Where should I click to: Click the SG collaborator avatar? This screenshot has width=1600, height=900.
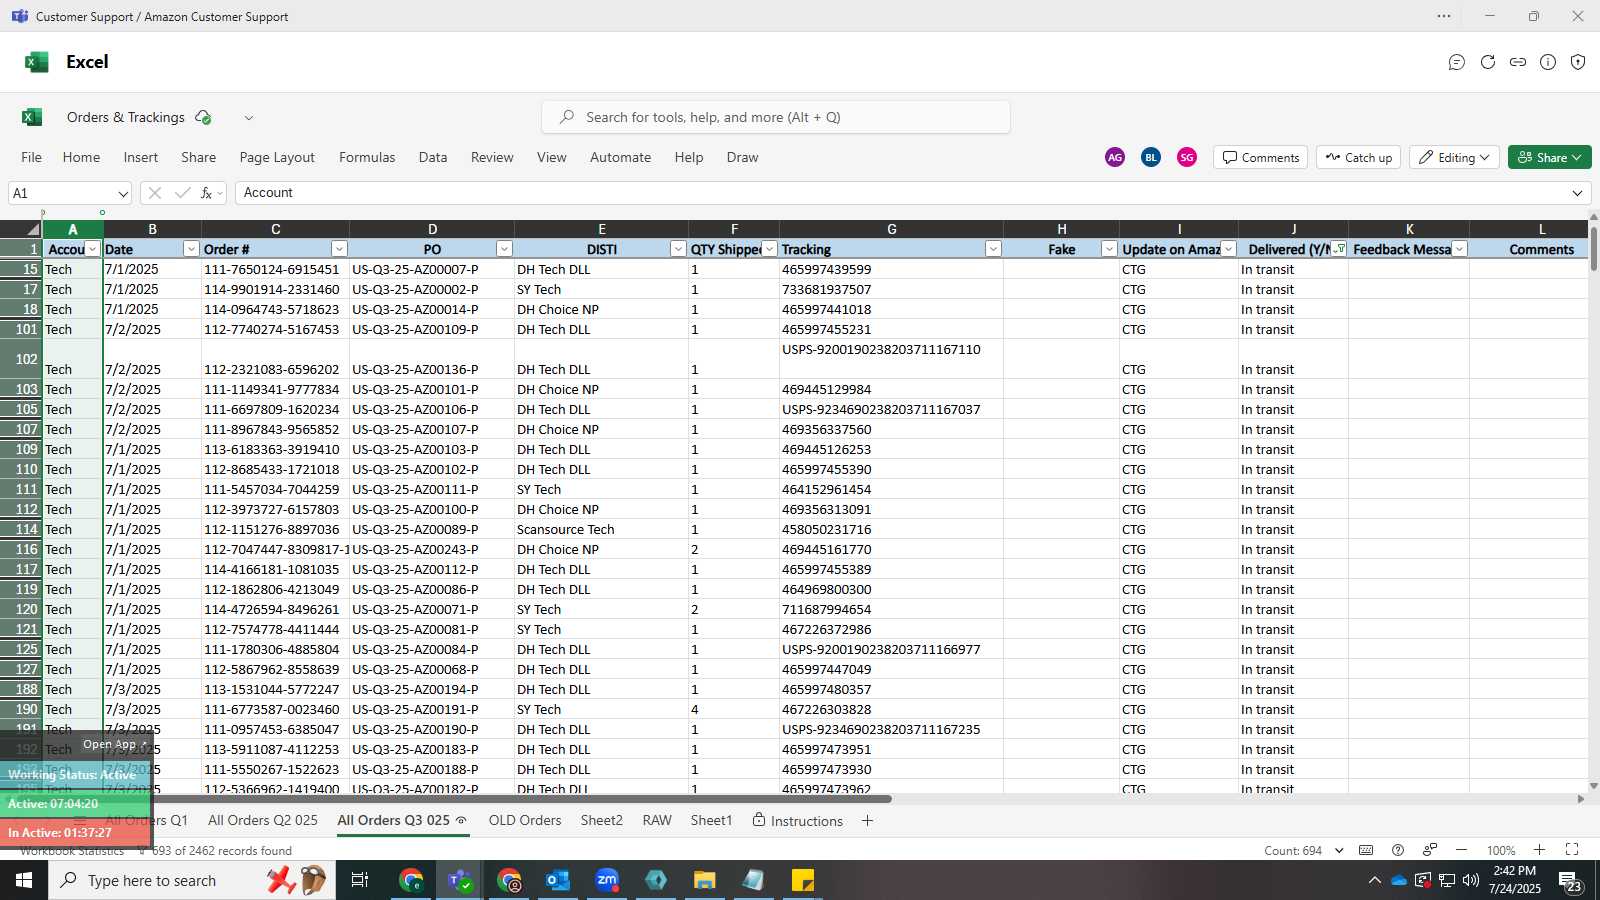pos(1187,157)
